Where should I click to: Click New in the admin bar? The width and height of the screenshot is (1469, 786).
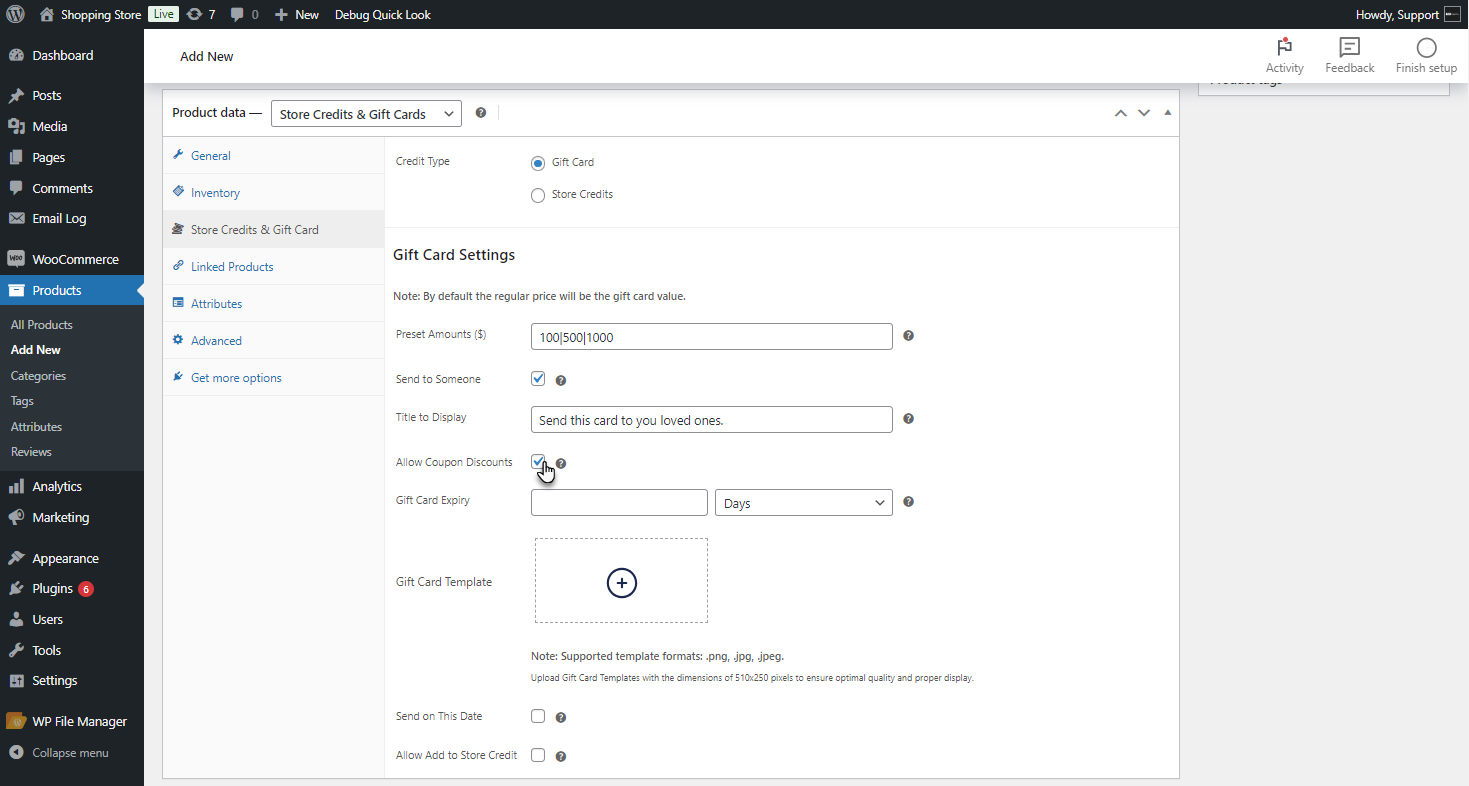297,14
